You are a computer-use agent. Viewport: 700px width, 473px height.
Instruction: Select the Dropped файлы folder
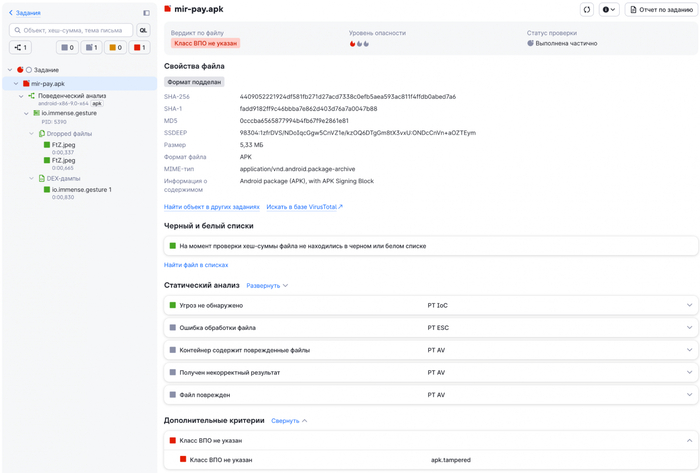(69, 133)
